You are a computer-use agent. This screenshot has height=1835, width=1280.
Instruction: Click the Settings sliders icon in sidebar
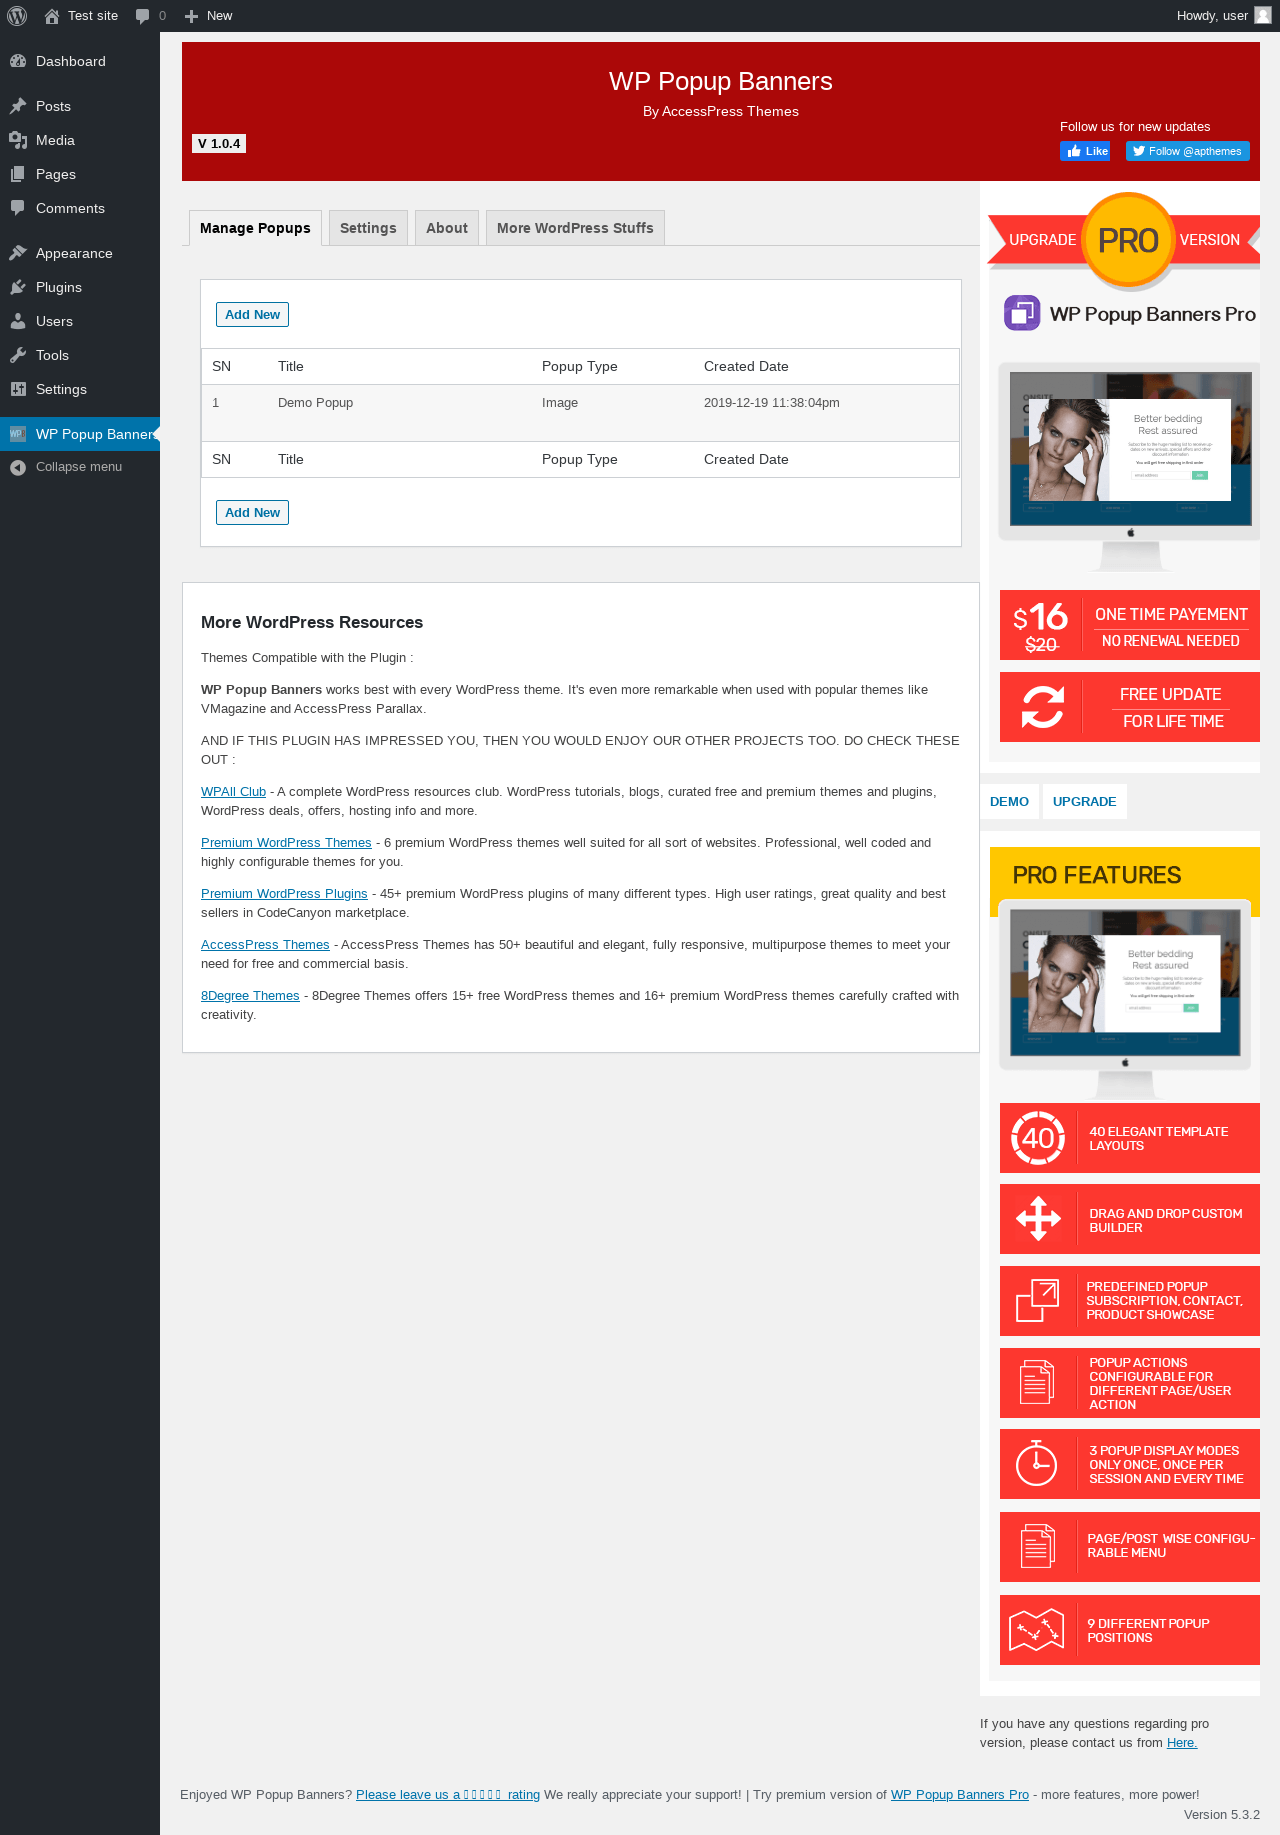[18, 389]
